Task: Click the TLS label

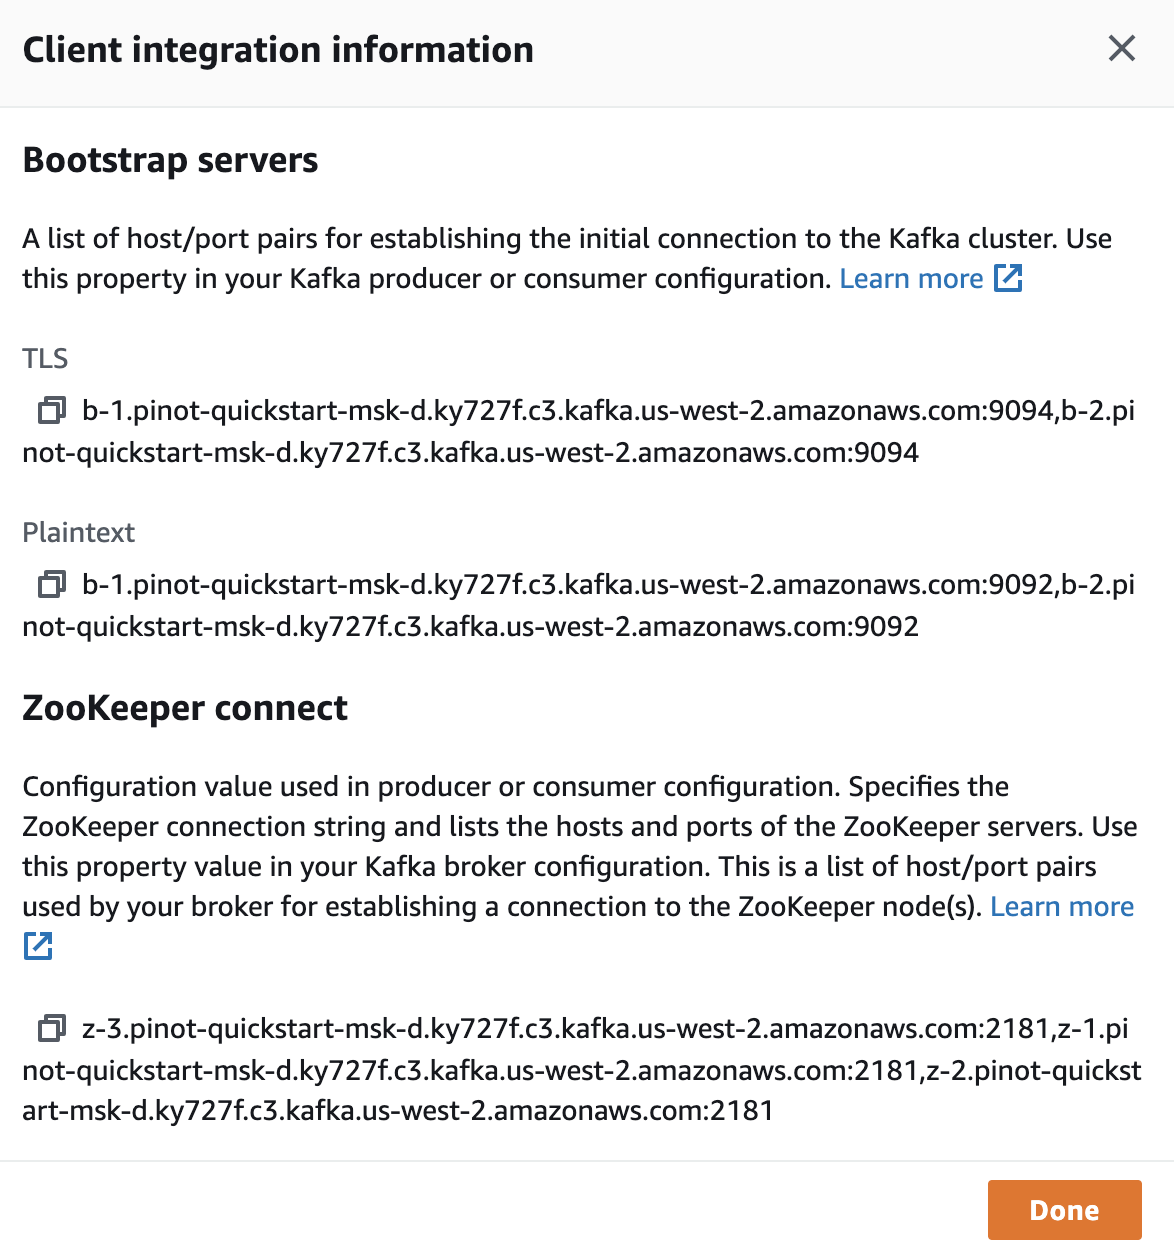Action: (x=45, y=359)
